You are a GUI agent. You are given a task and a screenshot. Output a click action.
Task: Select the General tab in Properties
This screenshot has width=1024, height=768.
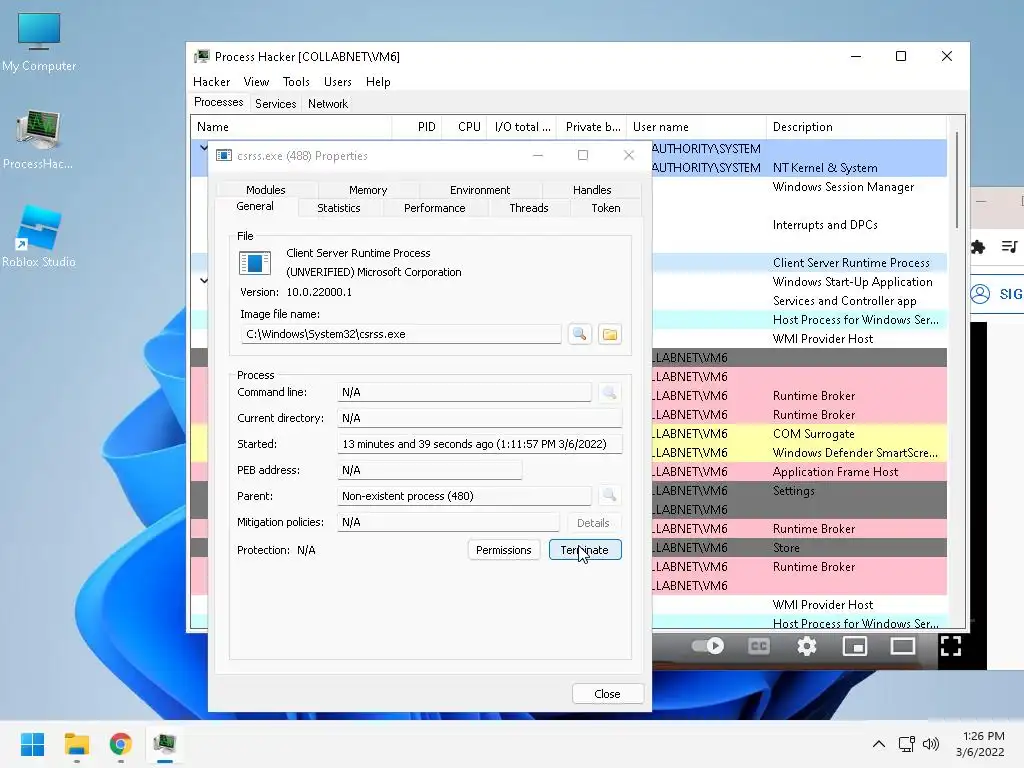(x=255, y=206)
